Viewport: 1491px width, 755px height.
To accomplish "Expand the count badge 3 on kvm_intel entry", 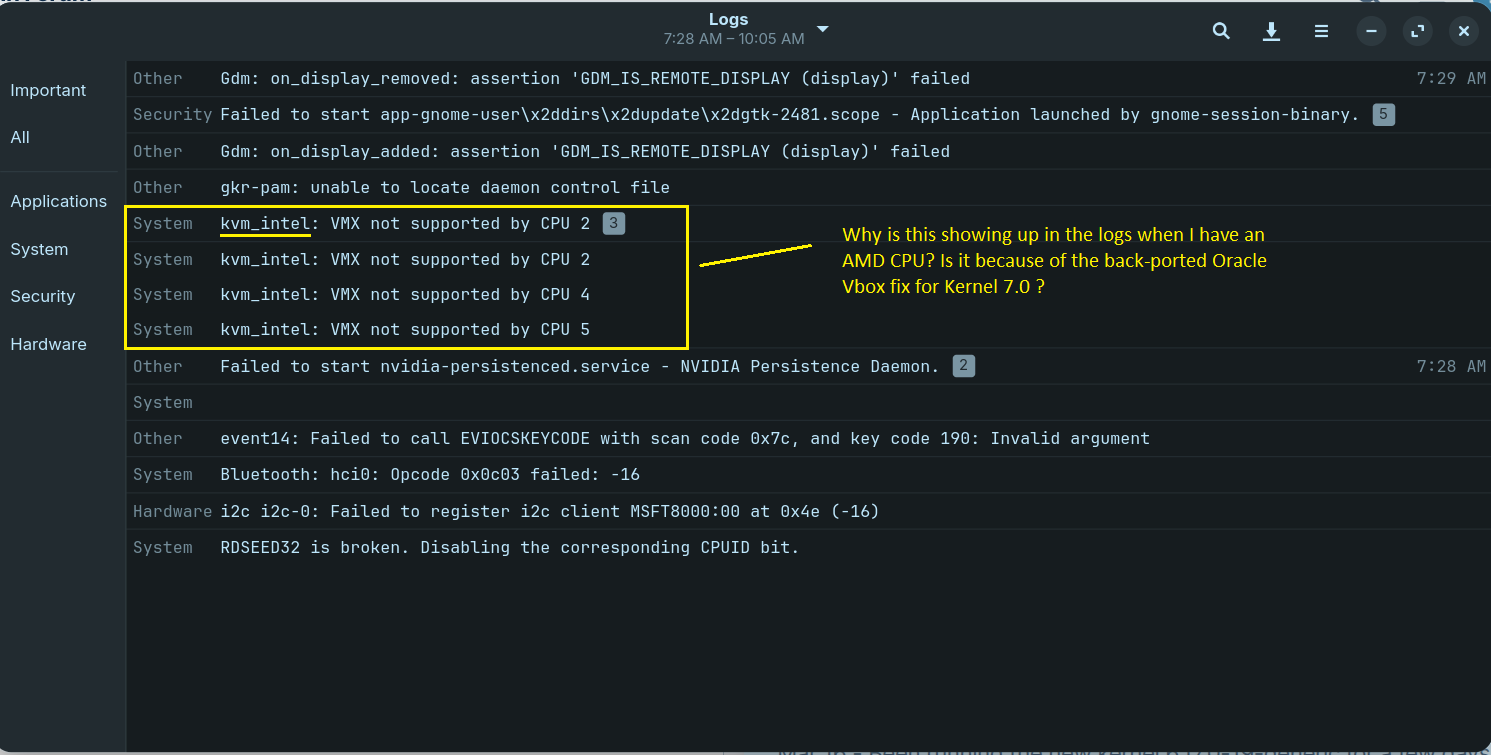I will [x=614, y=223].
